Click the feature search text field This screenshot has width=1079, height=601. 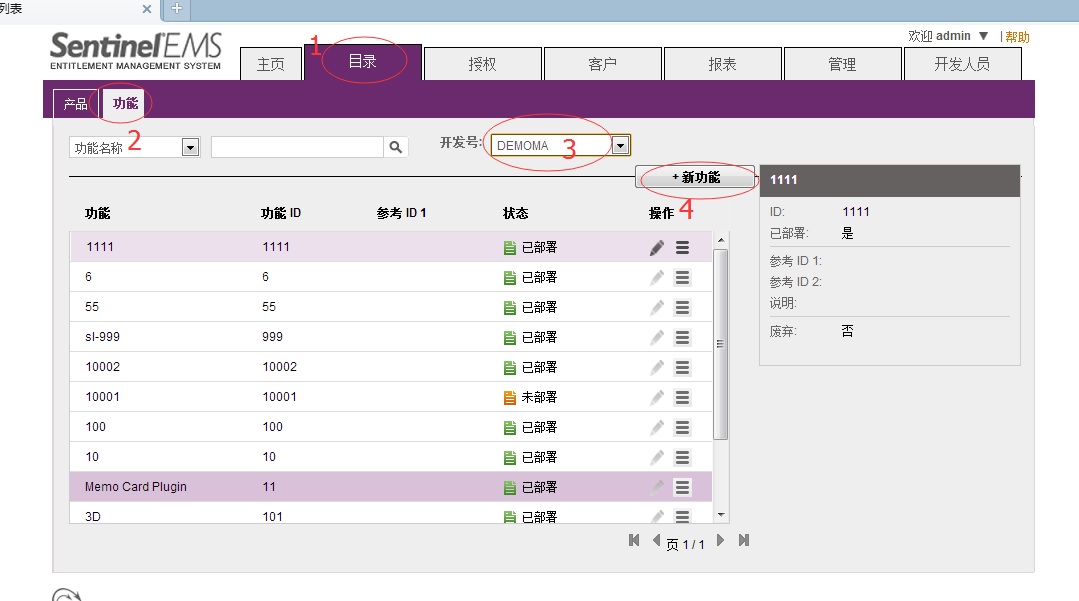click(x=297, y=147)
